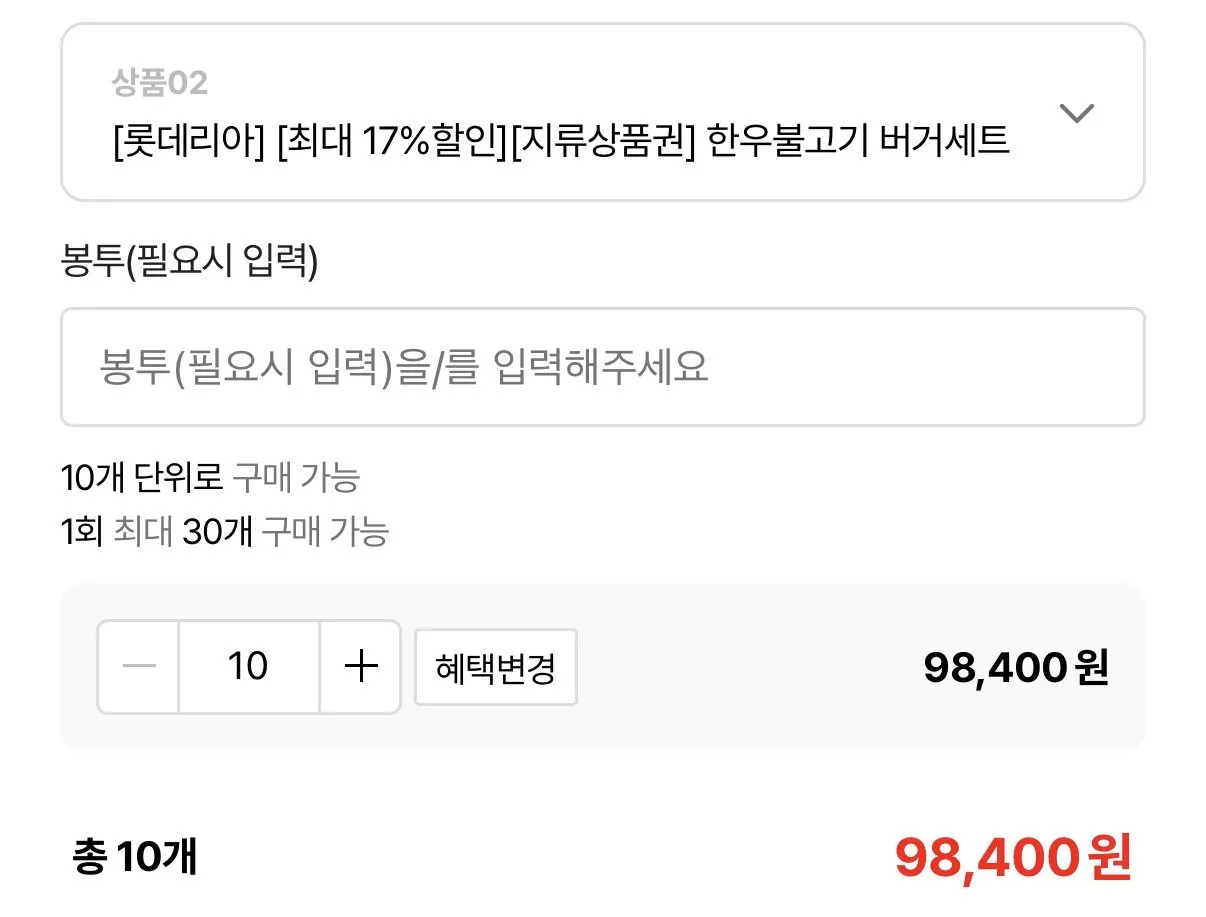Click the 봉투(필요시 입력) field label
The width and height of the screenshot is (1206, 917).
pyautogui.click(x=189, y=262)
